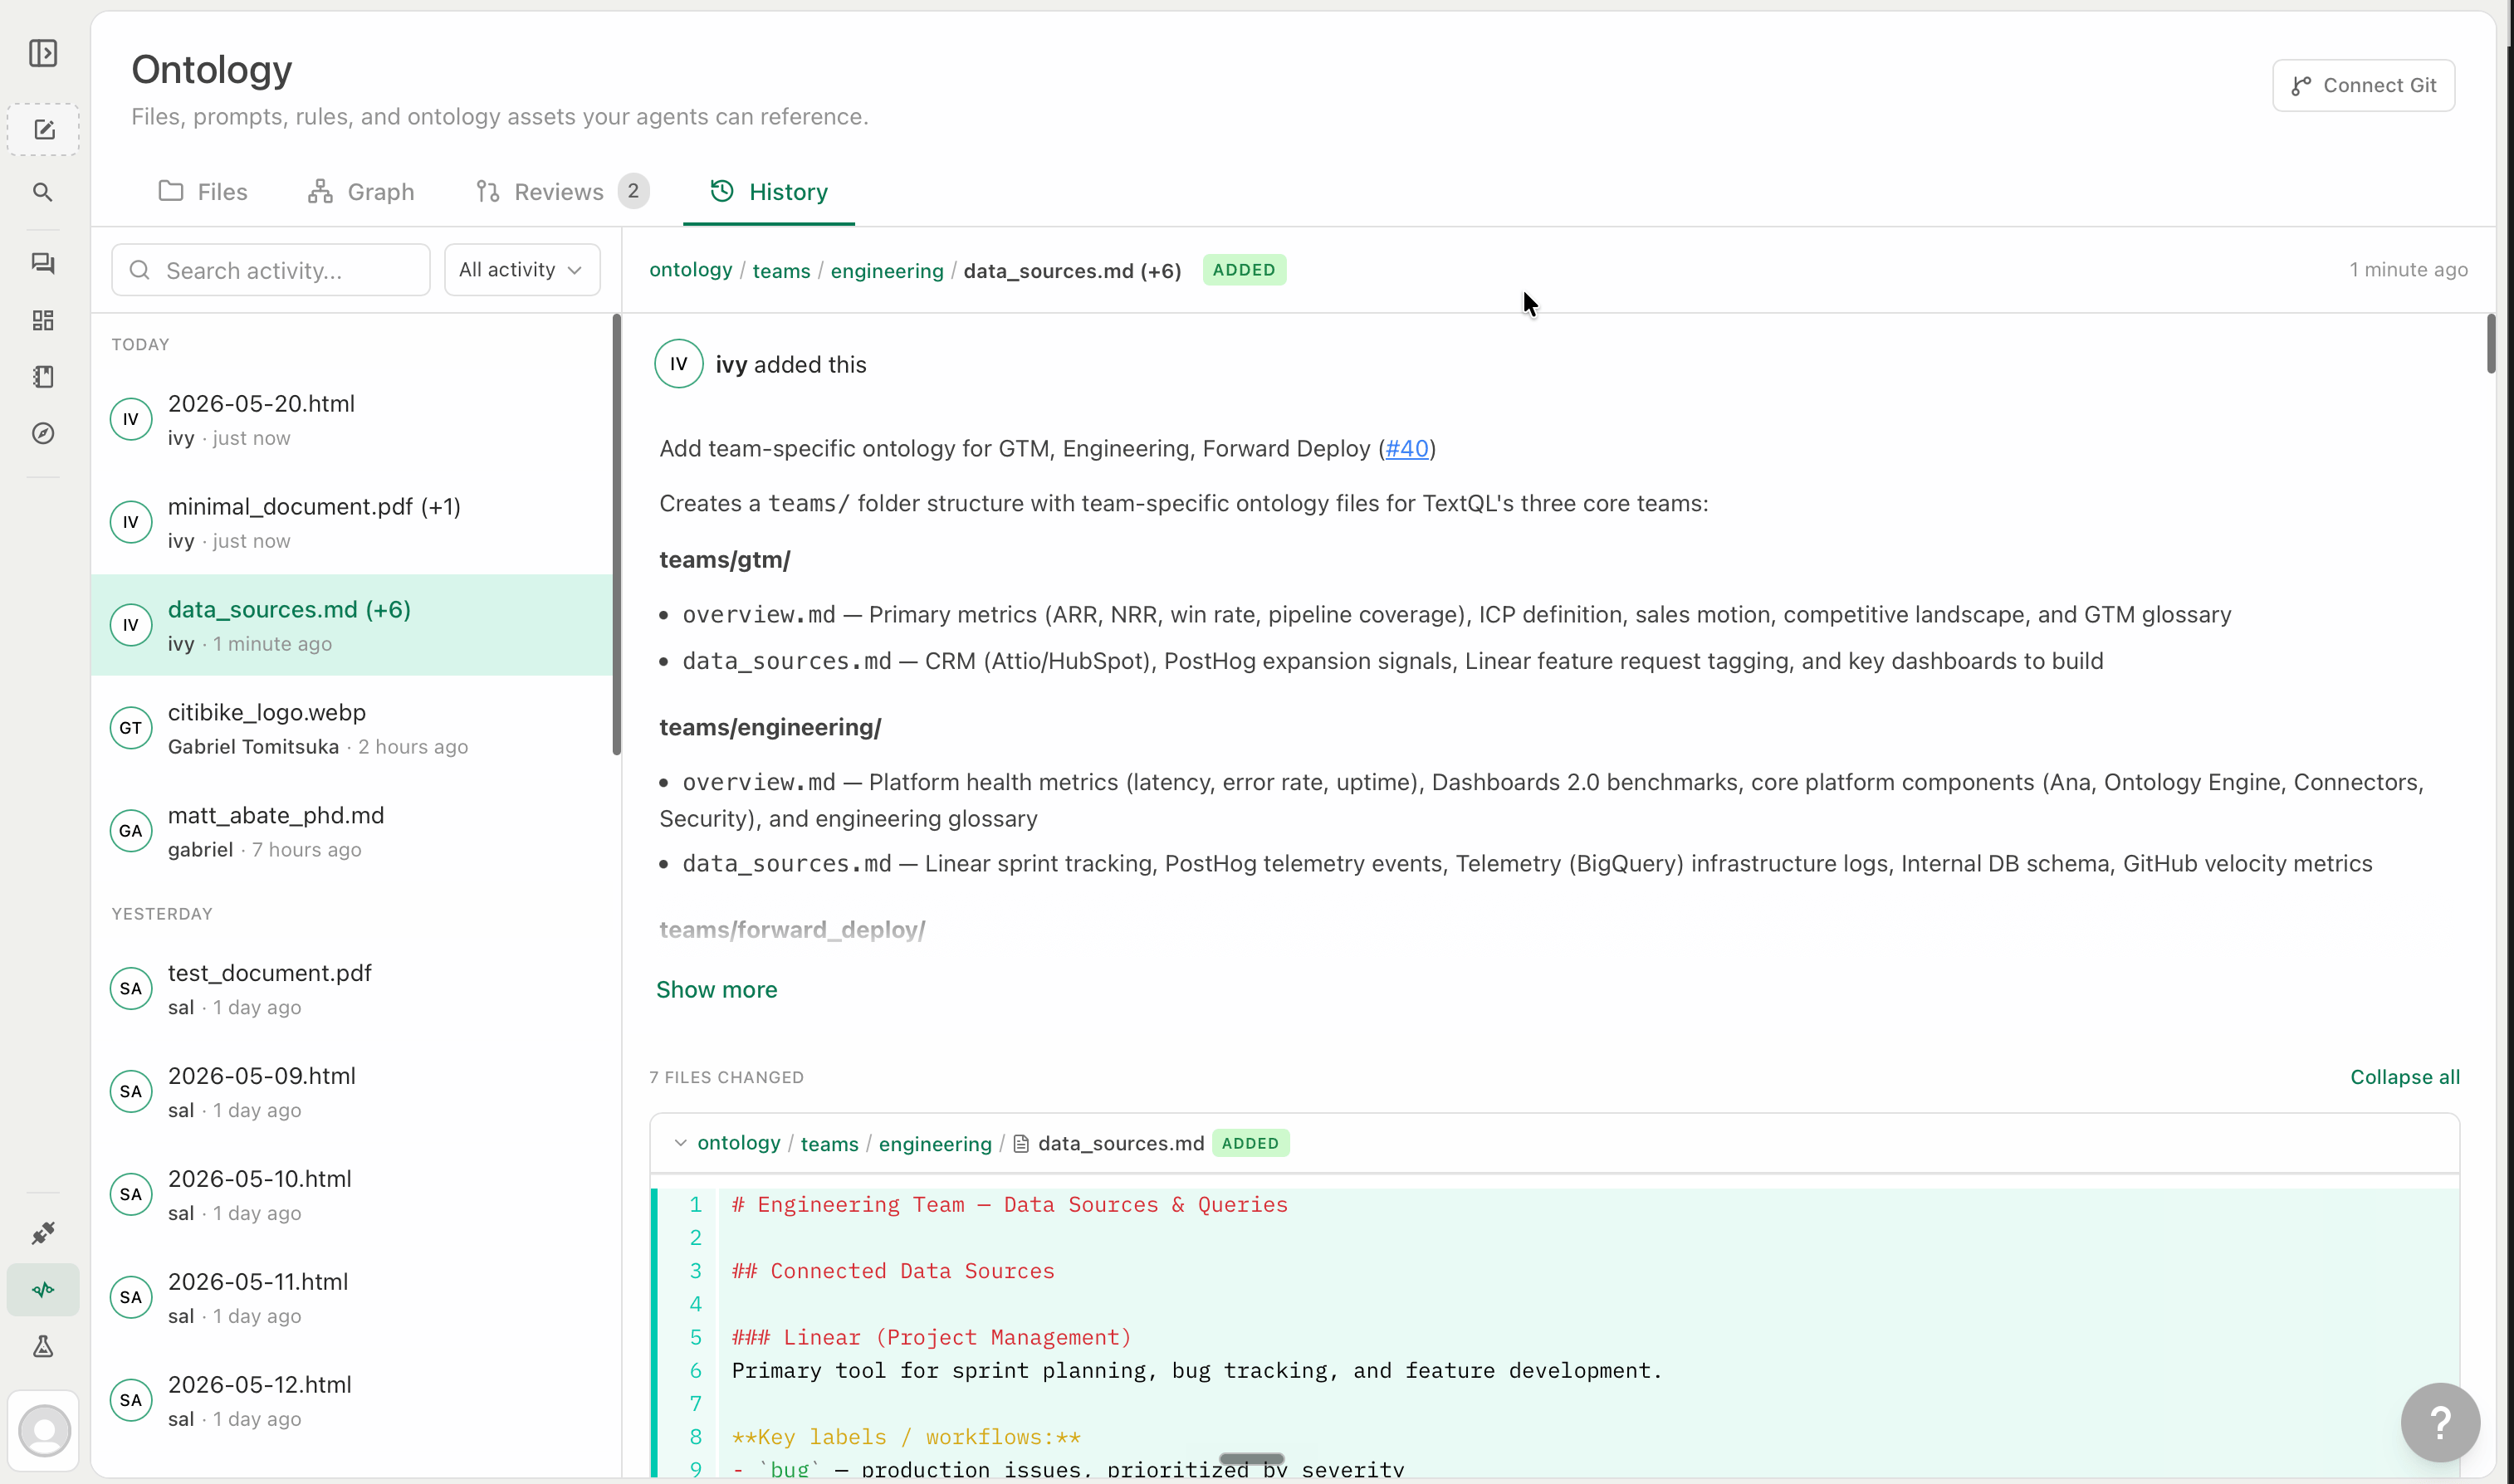Open the dashboards grid icon

coord(43,320)
